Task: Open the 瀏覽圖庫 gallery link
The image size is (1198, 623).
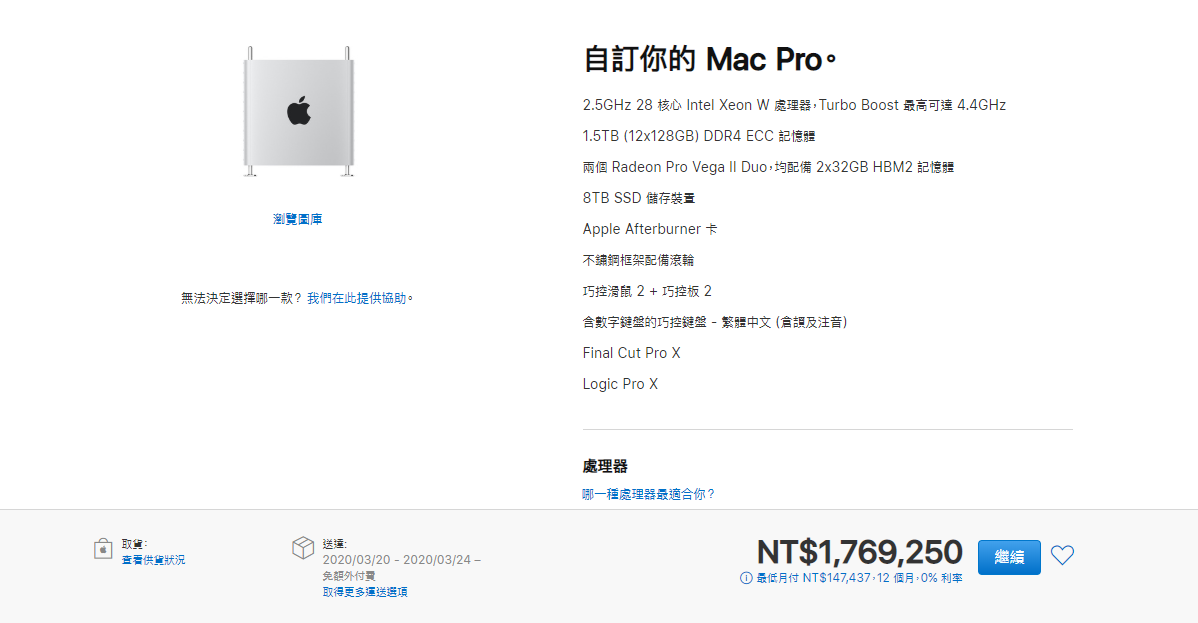Action: click(x=297, y=219)
